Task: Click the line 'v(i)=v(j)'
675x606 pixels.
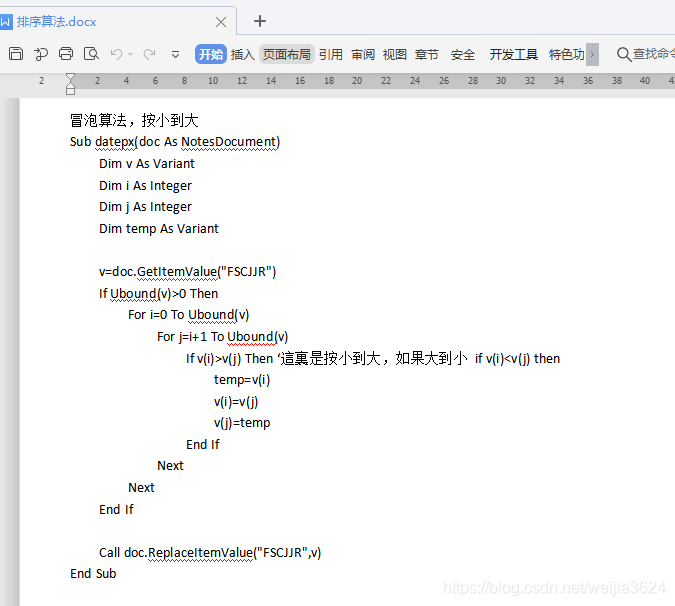Action: pyautogui.click(x=236, y=402)
